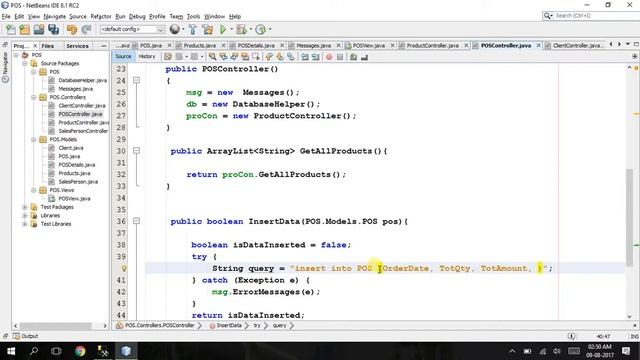The image size is (640, 360).
Task: Switch to the POSDetails.java editor tab
Action: [x=256, y=45]
